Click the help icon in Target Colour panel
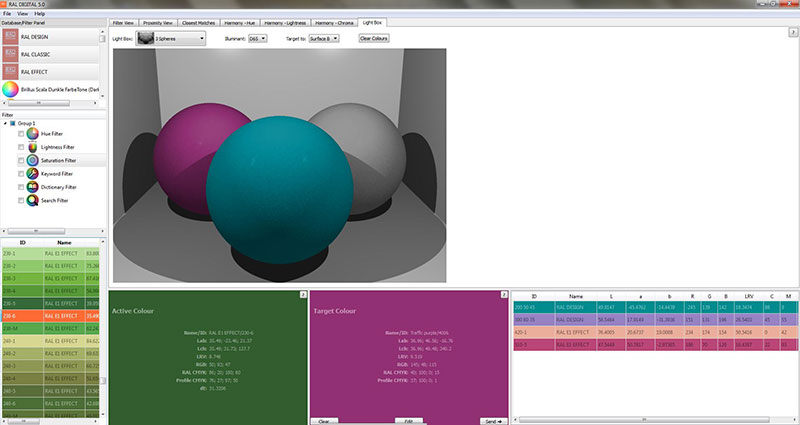The height and width of the screenshot is (425, 800). click(x=504, y=294)
